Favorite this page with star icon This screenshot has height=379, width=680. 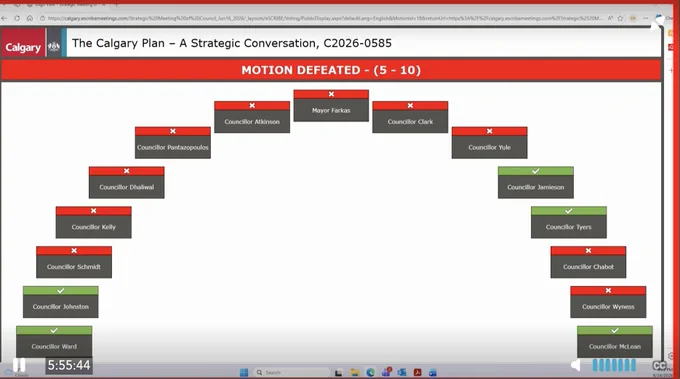pyautogui.click(x=620, y=18)
